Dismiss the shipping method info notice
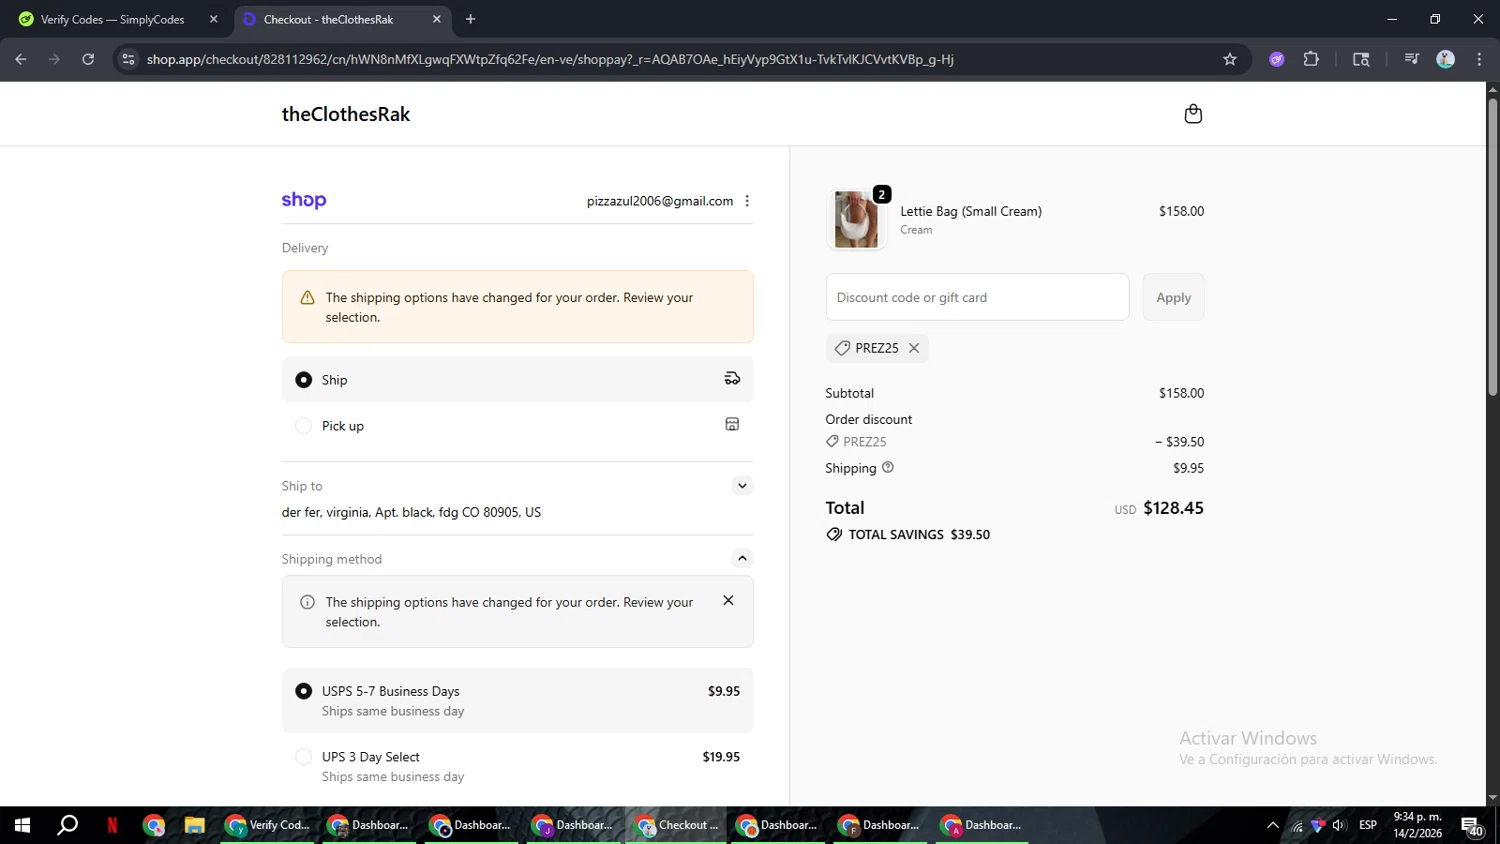The height and width of the screenshot is (844, 1500). 728,600
